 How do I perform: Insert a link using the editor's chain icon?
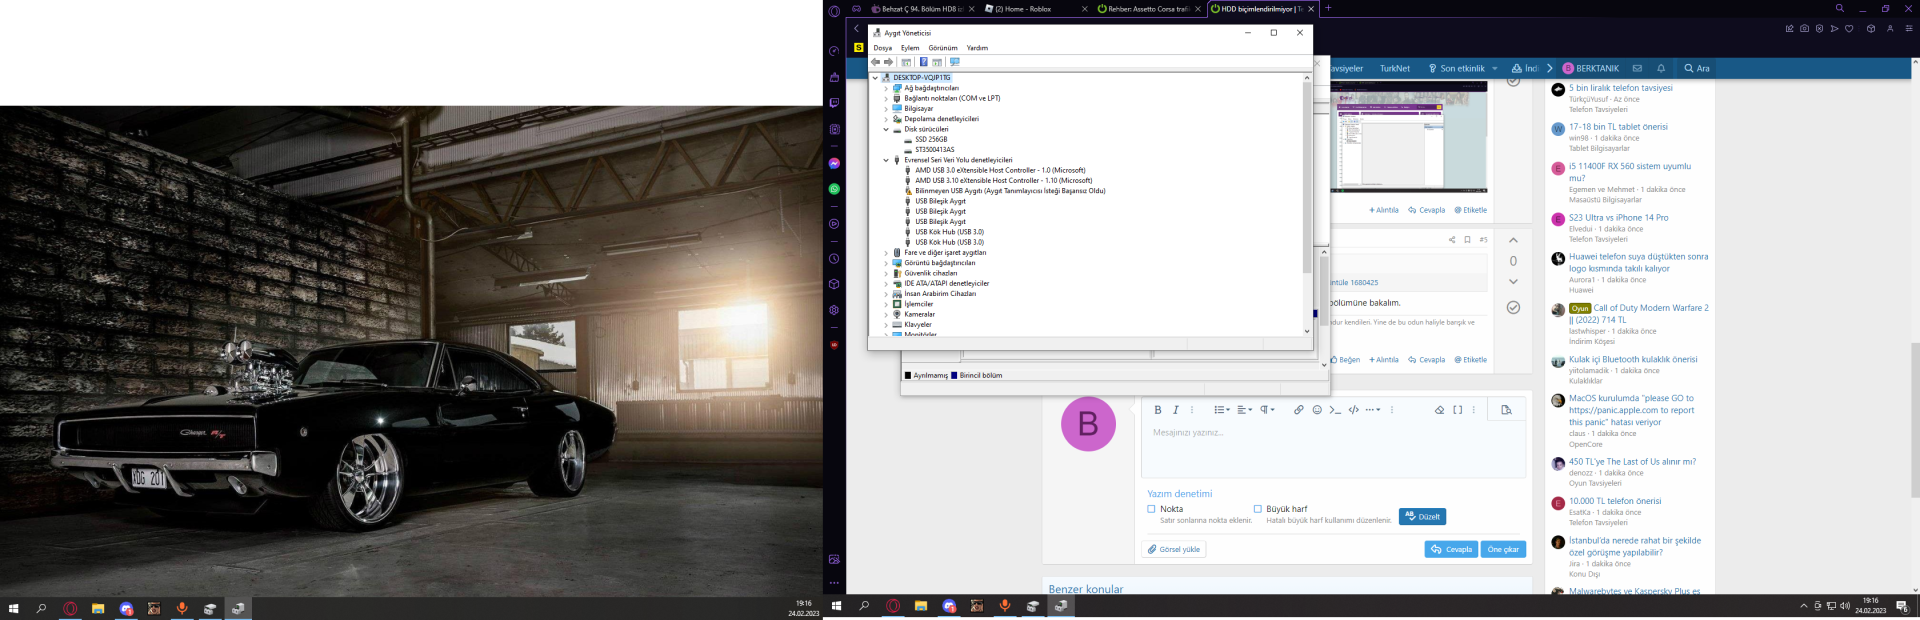click(1298, 410)
